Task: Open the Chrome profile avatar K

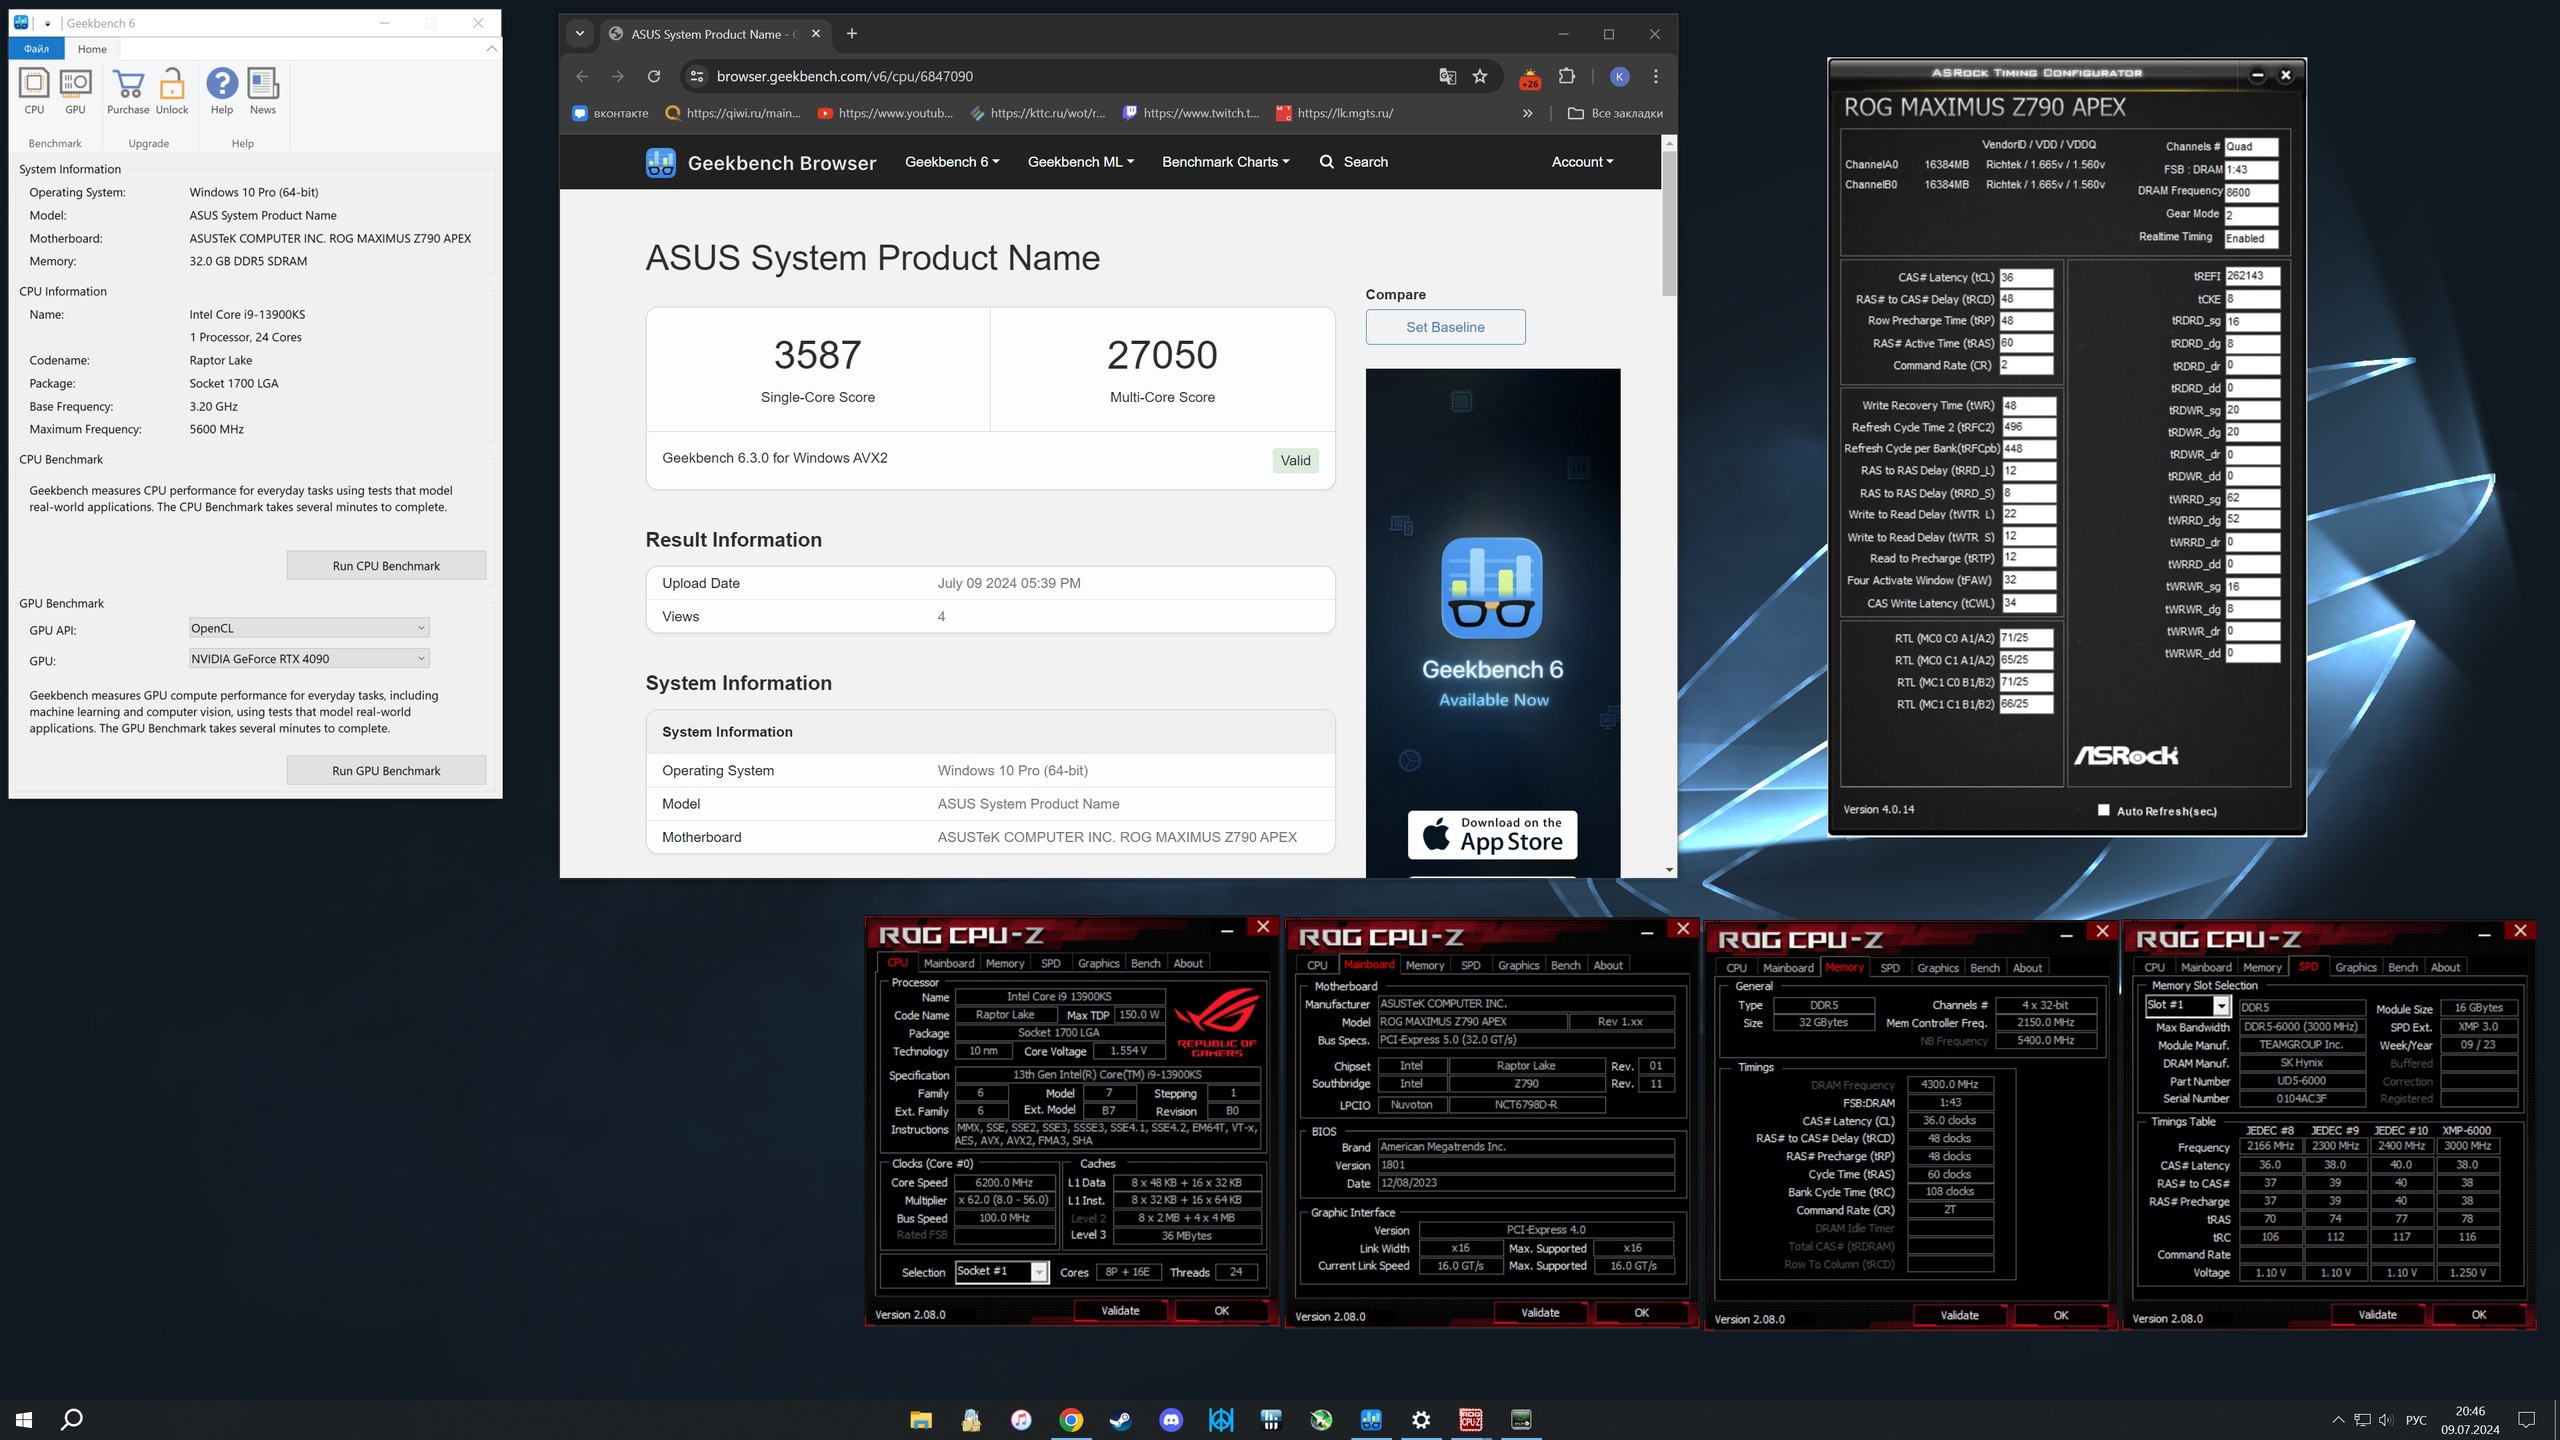Action: click(1620, 76)
